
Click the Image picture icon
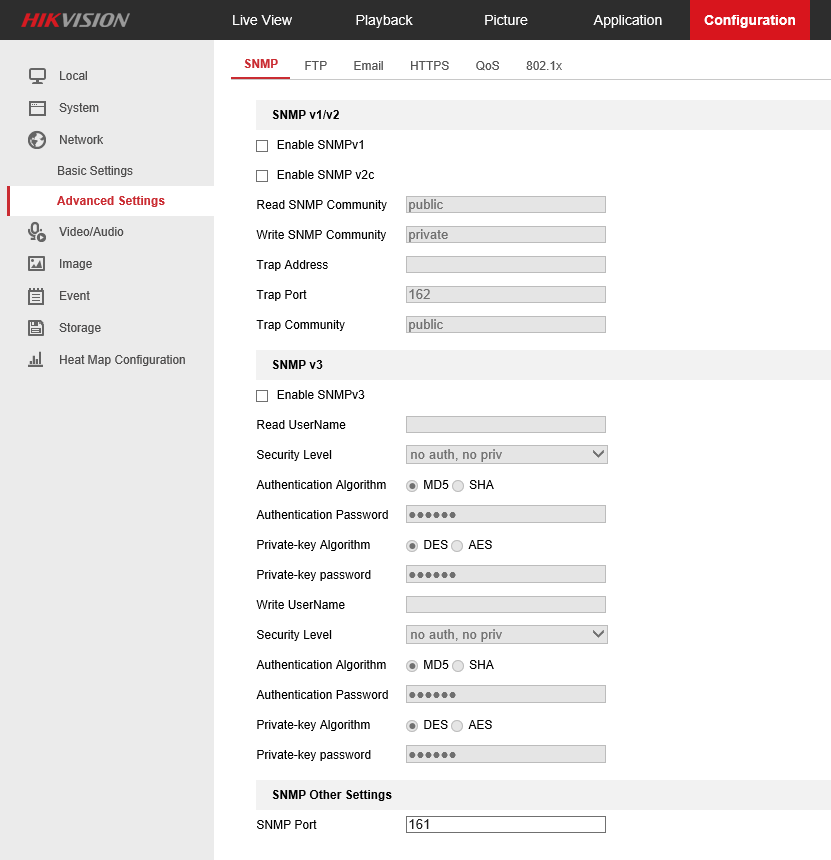pos(37,264)
